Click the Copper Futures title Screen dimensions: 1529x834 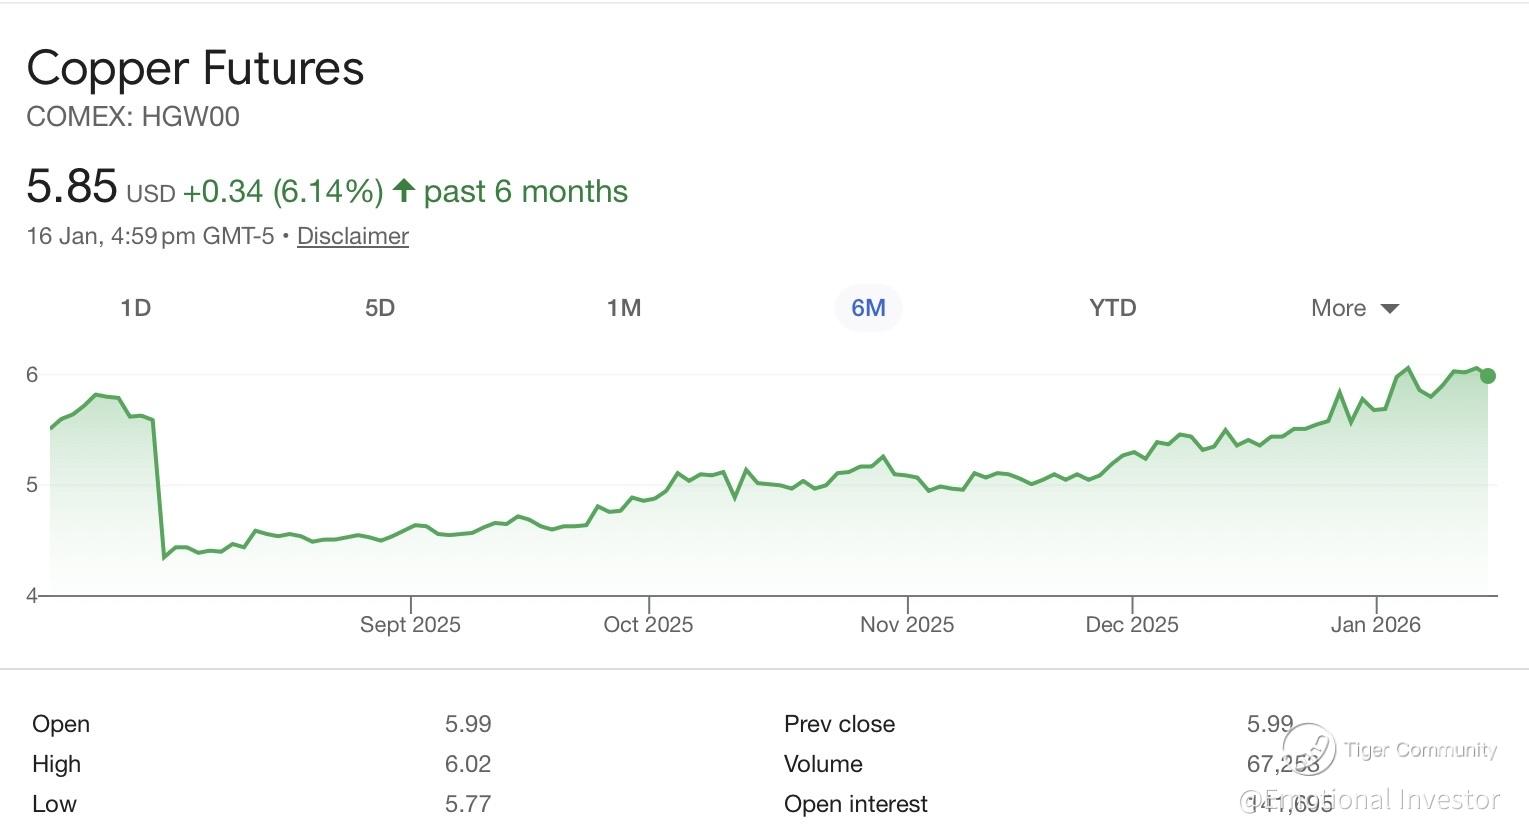[x=195, y=68]
